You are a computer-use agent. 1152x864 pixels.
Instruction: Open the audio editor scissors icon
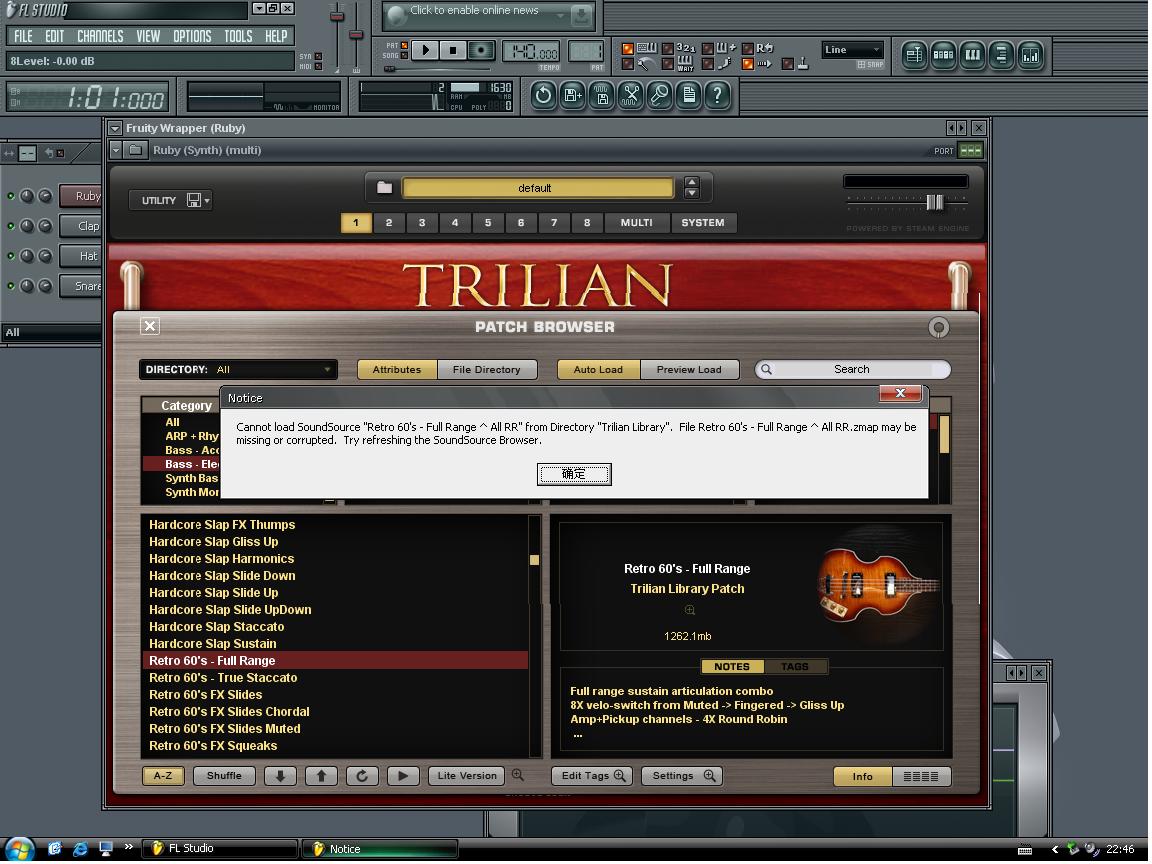(x=630, y=95)
